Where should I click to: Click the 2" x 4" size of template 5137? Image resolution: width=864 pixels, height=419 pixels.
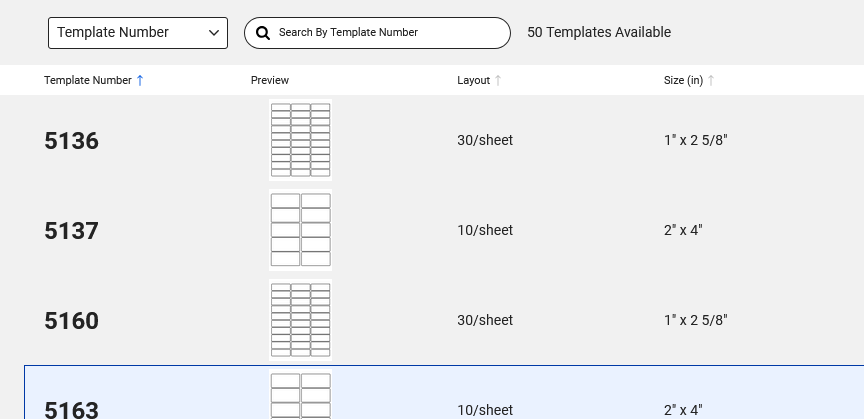(683, 230)
